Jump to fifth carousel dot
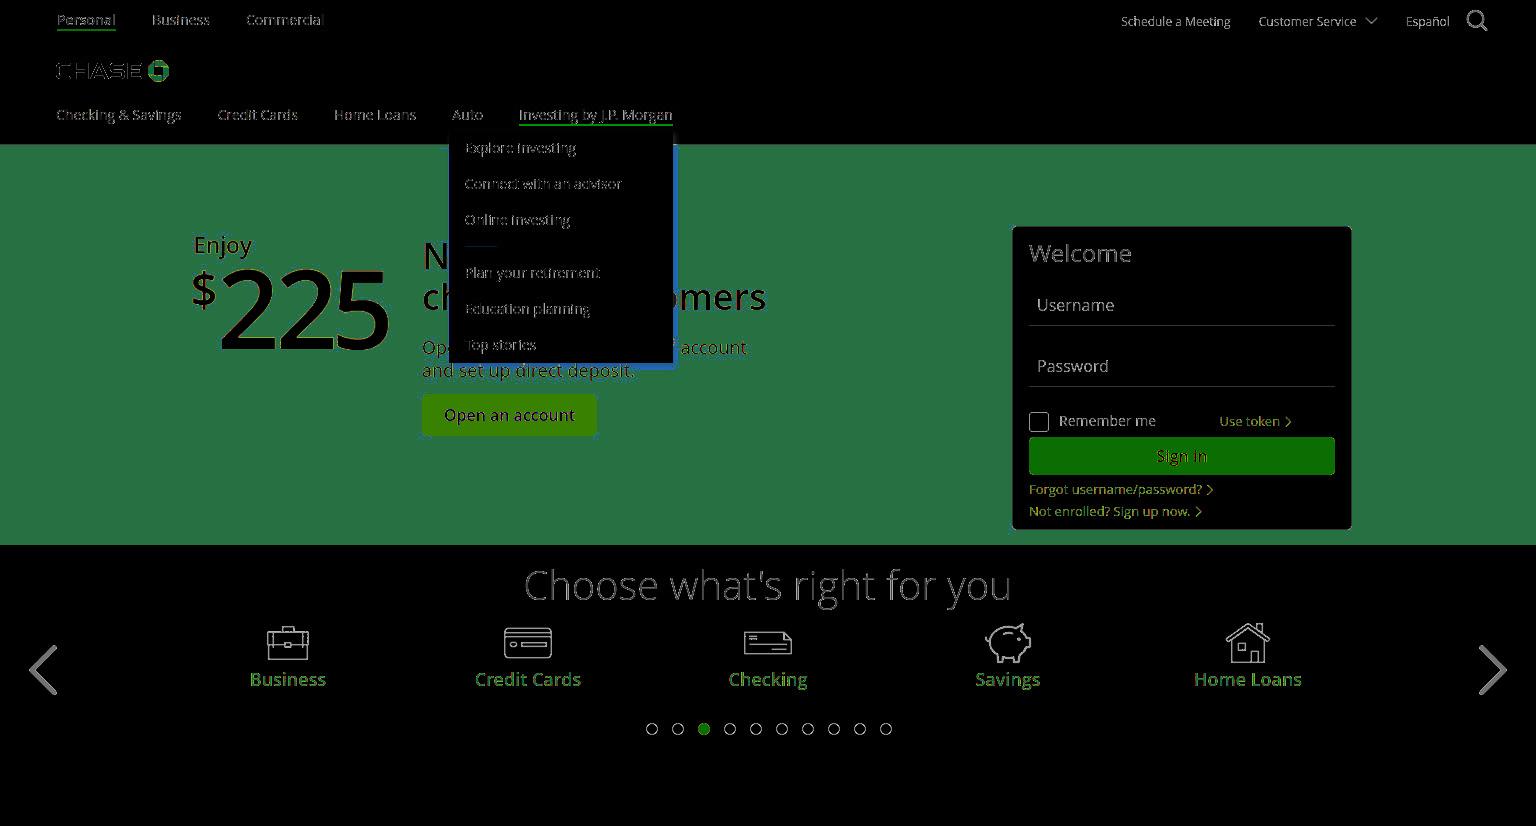This screenshot has height=826, width=1536. tap(756, 729)
